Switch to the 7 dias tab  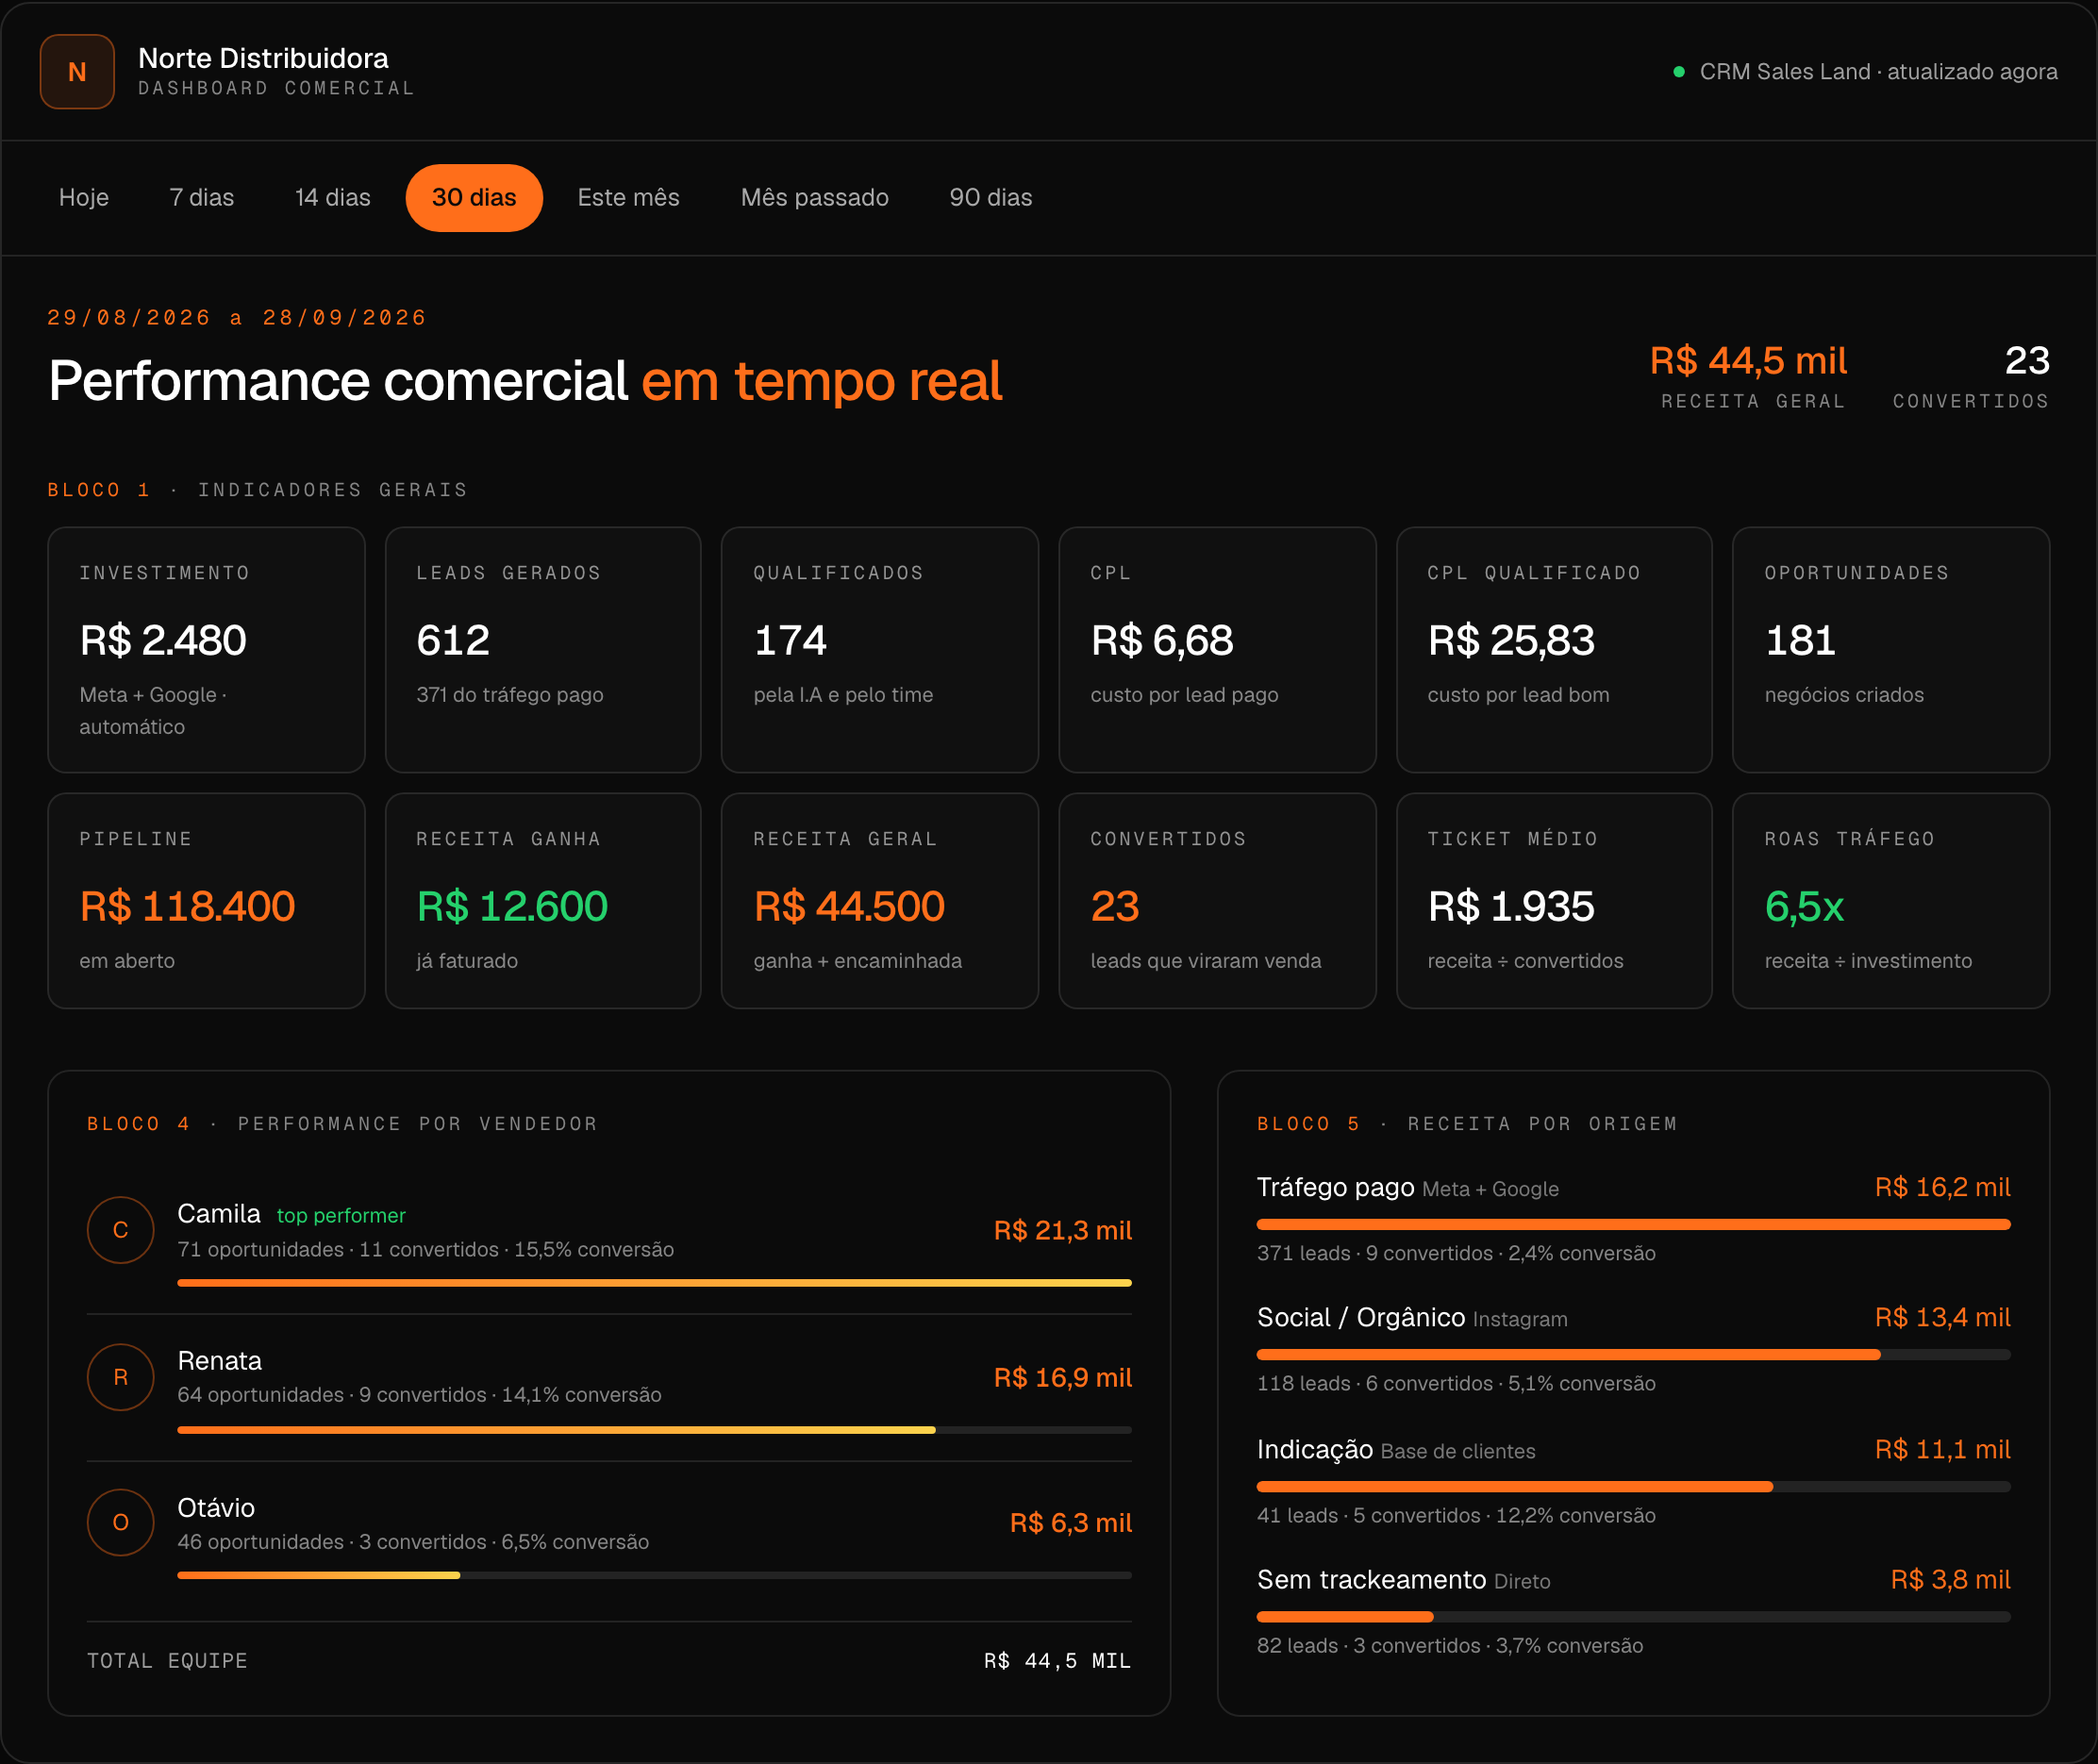tap(202, 198)
